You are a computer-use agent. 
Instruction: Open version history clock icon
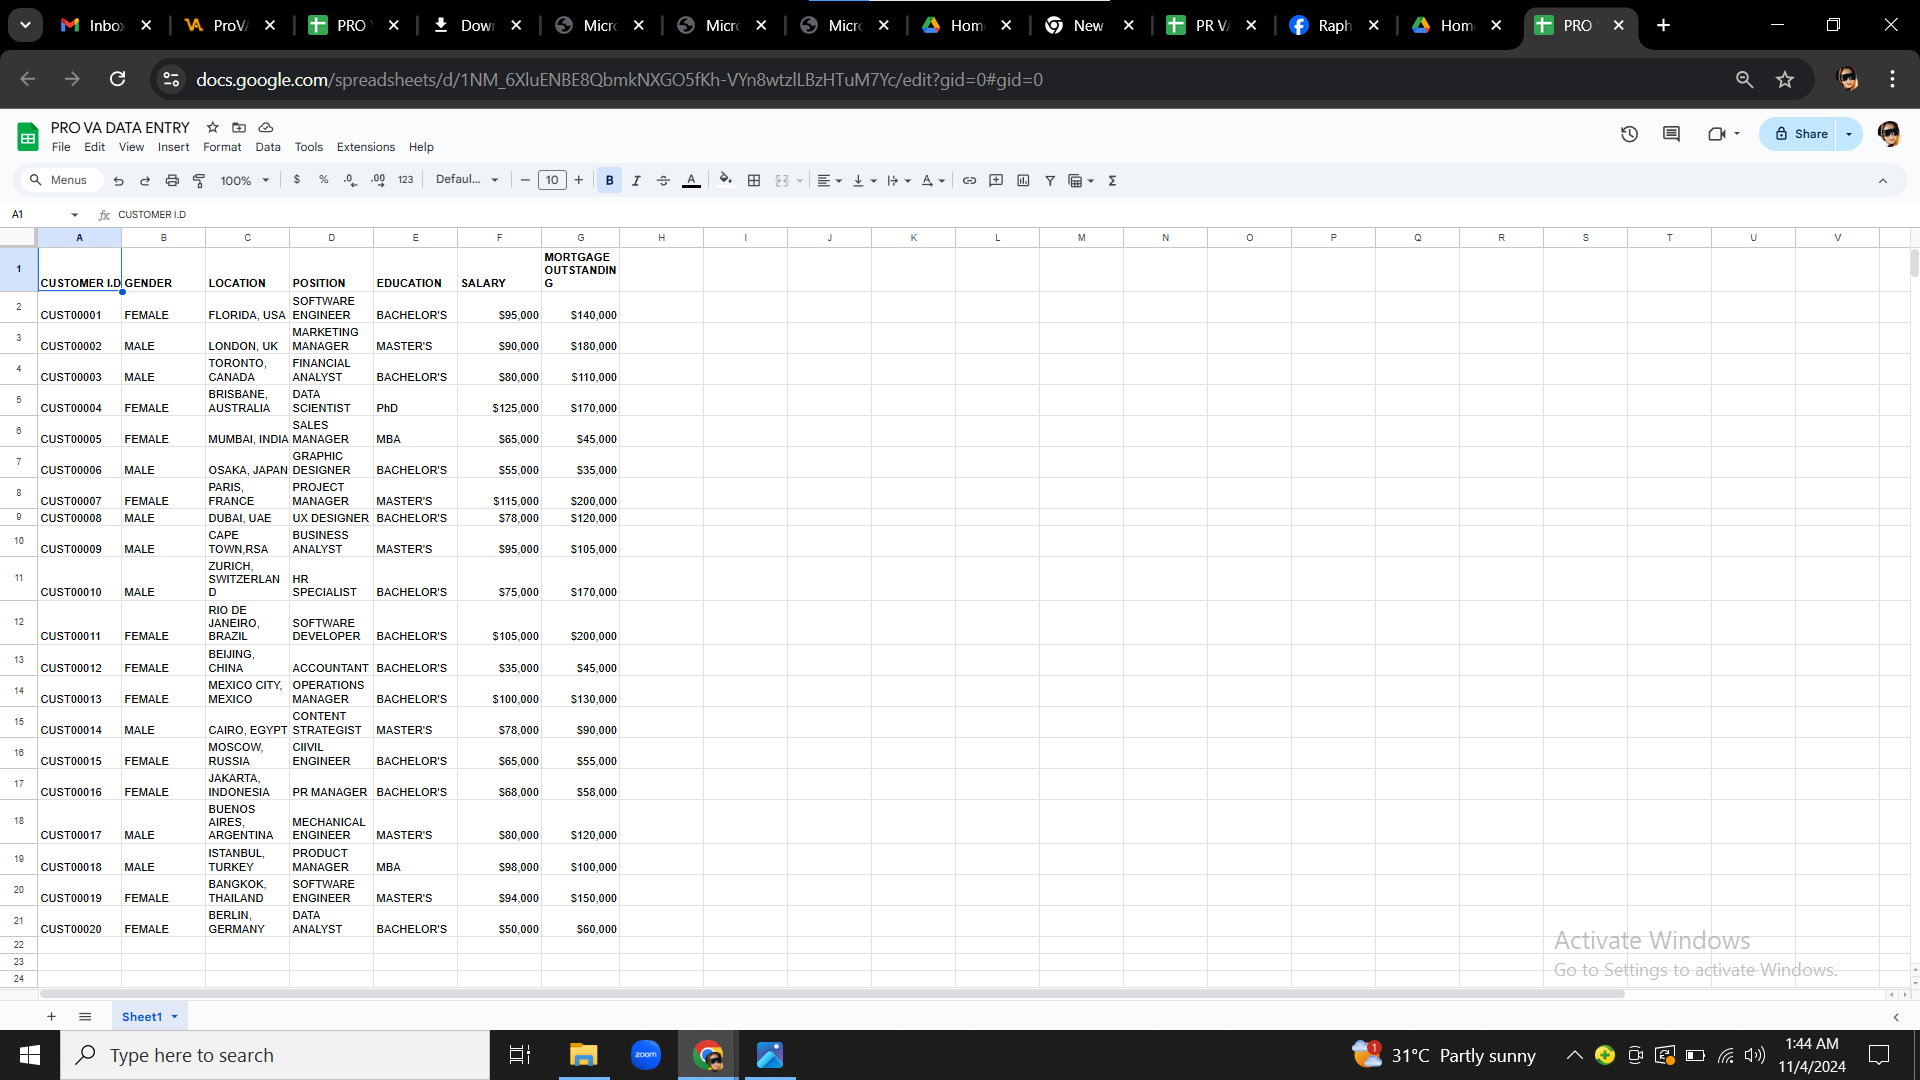coord(1629,134)
